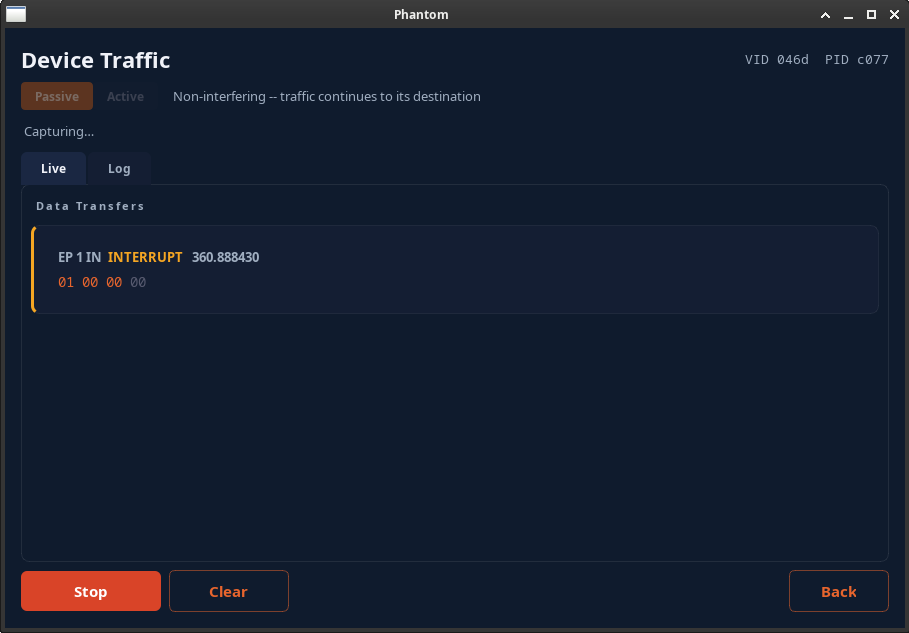Clear captured data transfers
Image resolution: width=909 pixels, height=633 pixels.
tap(228, 591)
